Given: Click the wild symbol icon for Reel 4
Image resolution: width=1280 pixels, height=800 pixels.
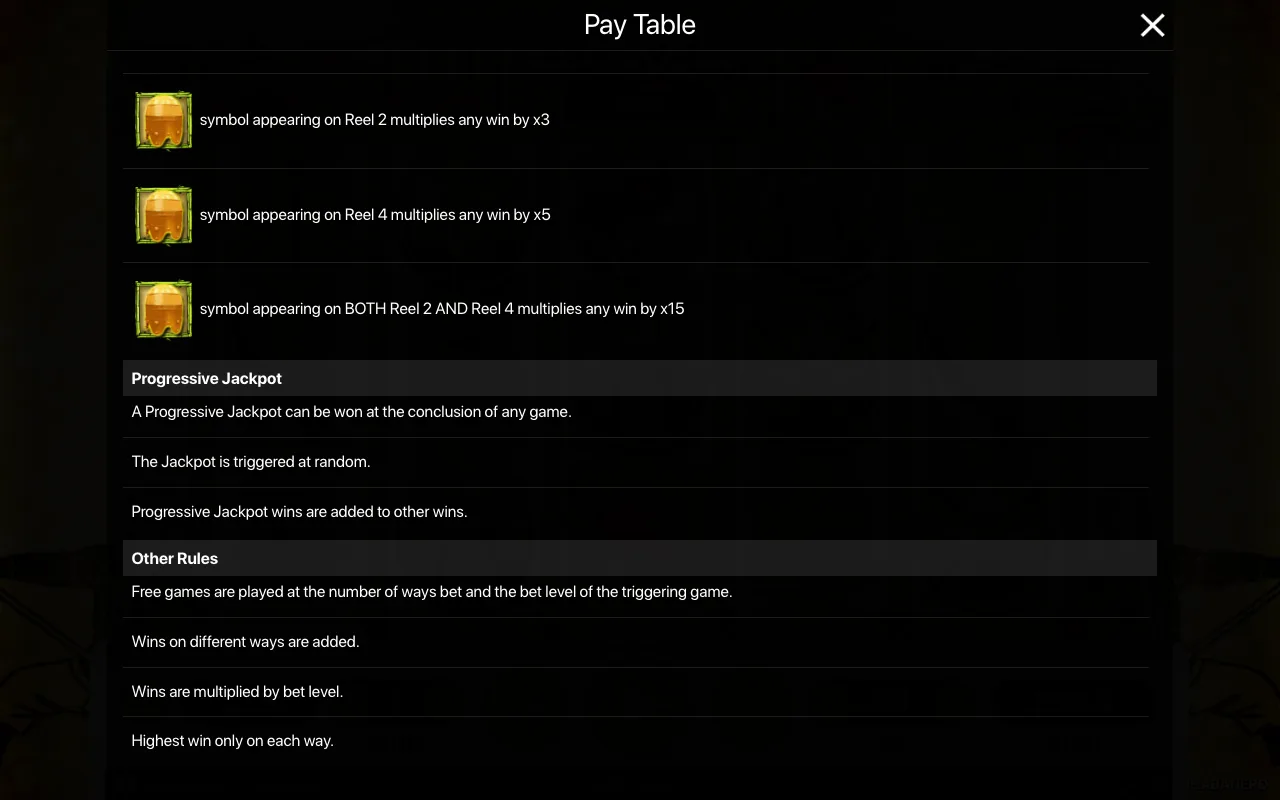Looking at the screenshot, I should click(163, 215).
